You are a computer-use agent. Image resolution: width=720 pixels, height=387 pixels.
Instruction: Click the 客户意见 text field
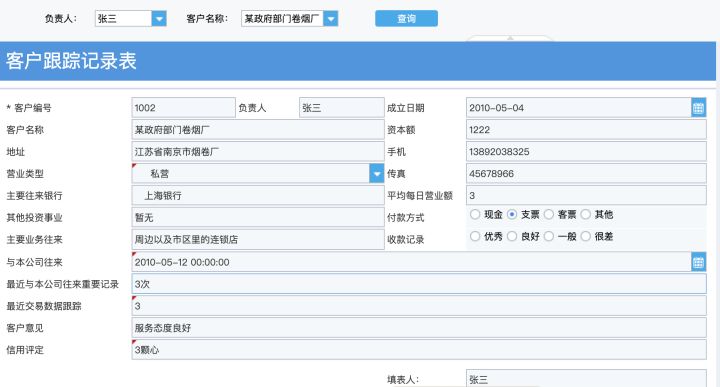click(419, 328)
